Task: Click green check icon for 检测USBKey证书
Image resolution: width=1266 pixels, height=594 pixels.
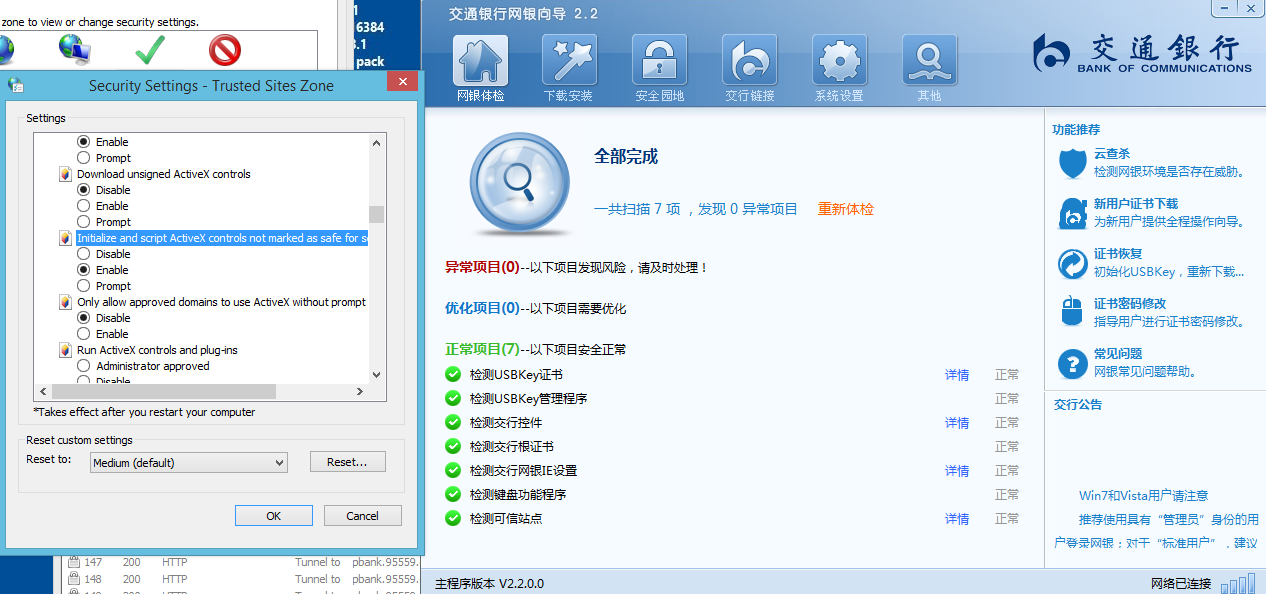Action: coord(453,374)
